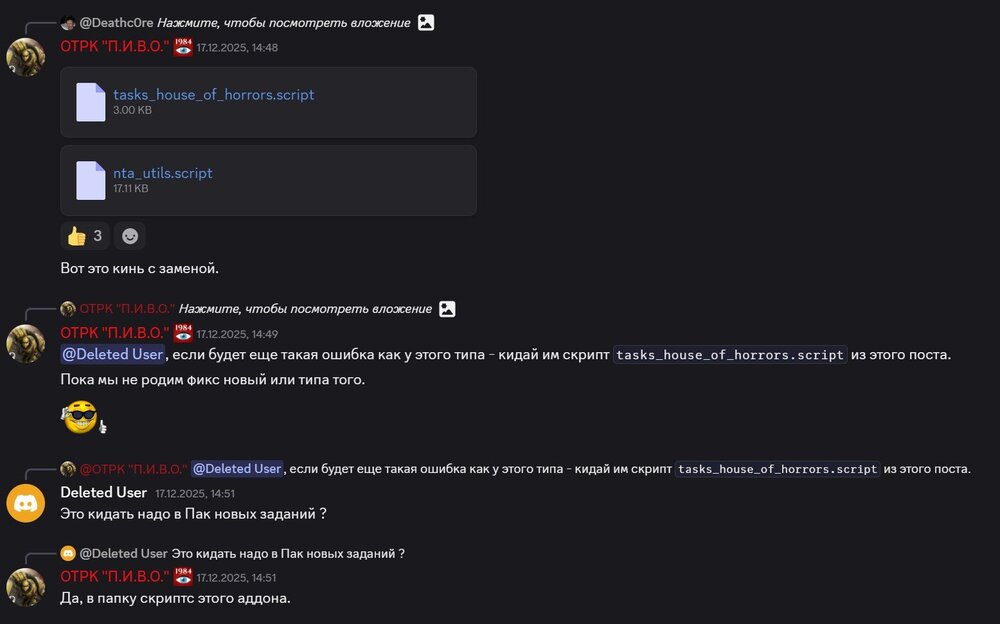Click the attachment image icon in Deathc0re reply
Image resolution: width=1000 pixels, height=624 pixels.
(426, 22)
